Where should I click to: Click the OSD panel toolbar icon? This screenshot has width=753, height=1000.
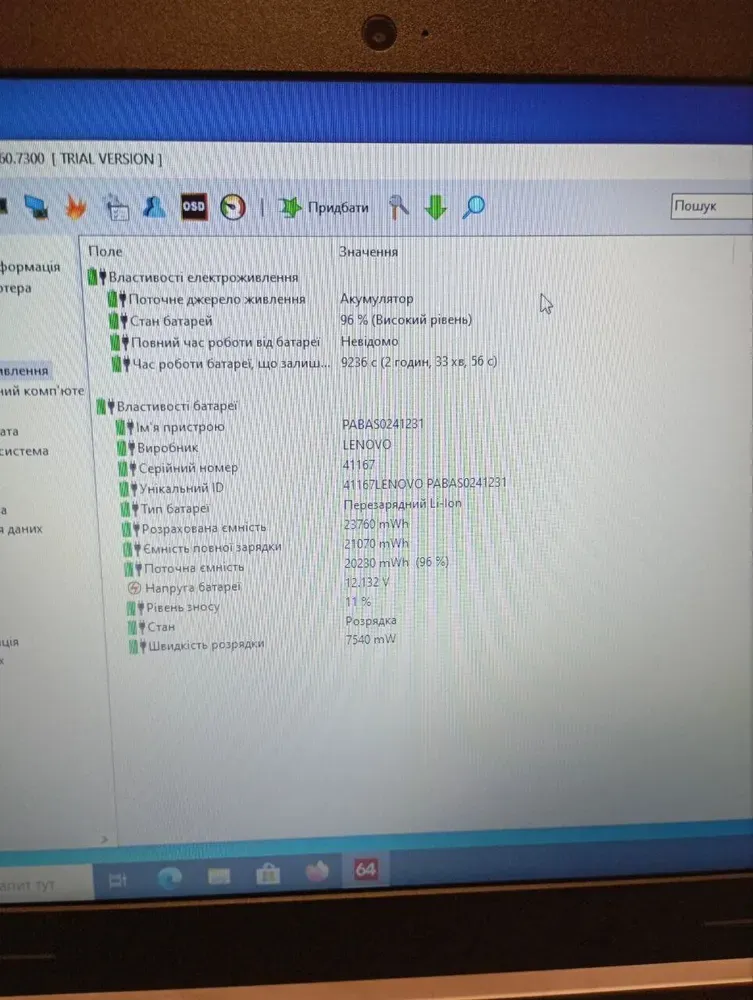click(194, 206)
